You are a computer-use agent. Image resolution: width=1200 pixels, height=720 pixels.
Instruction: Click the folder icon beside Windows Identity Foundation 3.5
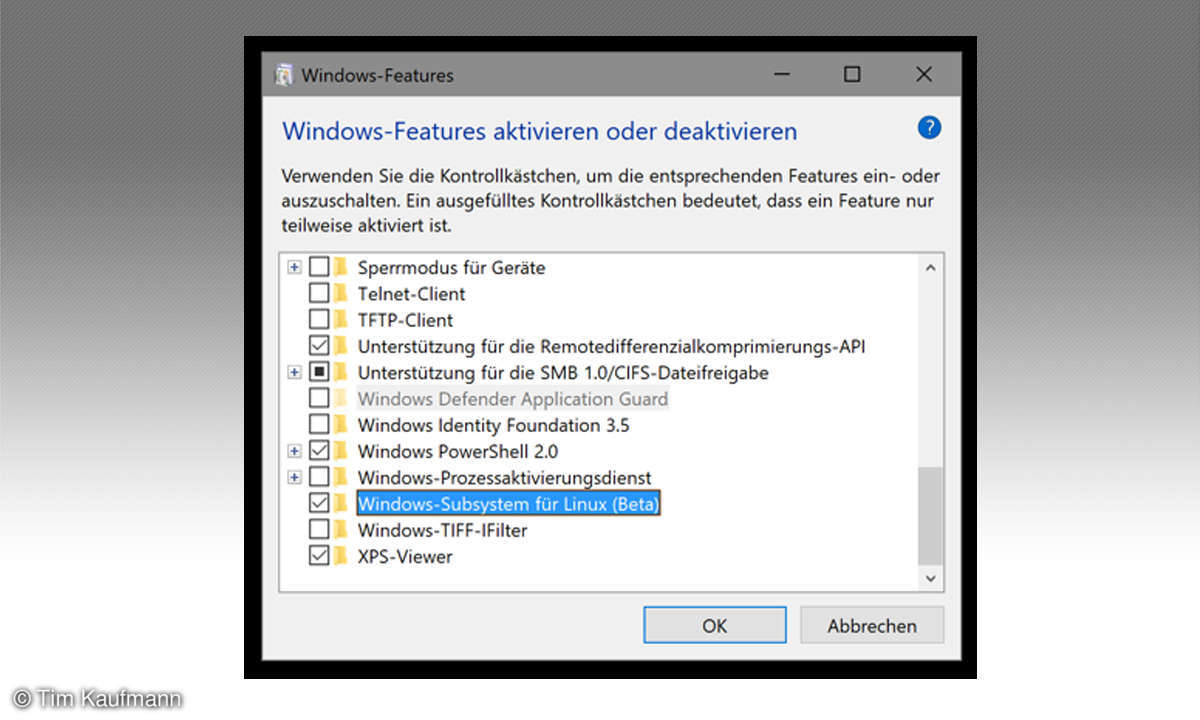[340, 425]
